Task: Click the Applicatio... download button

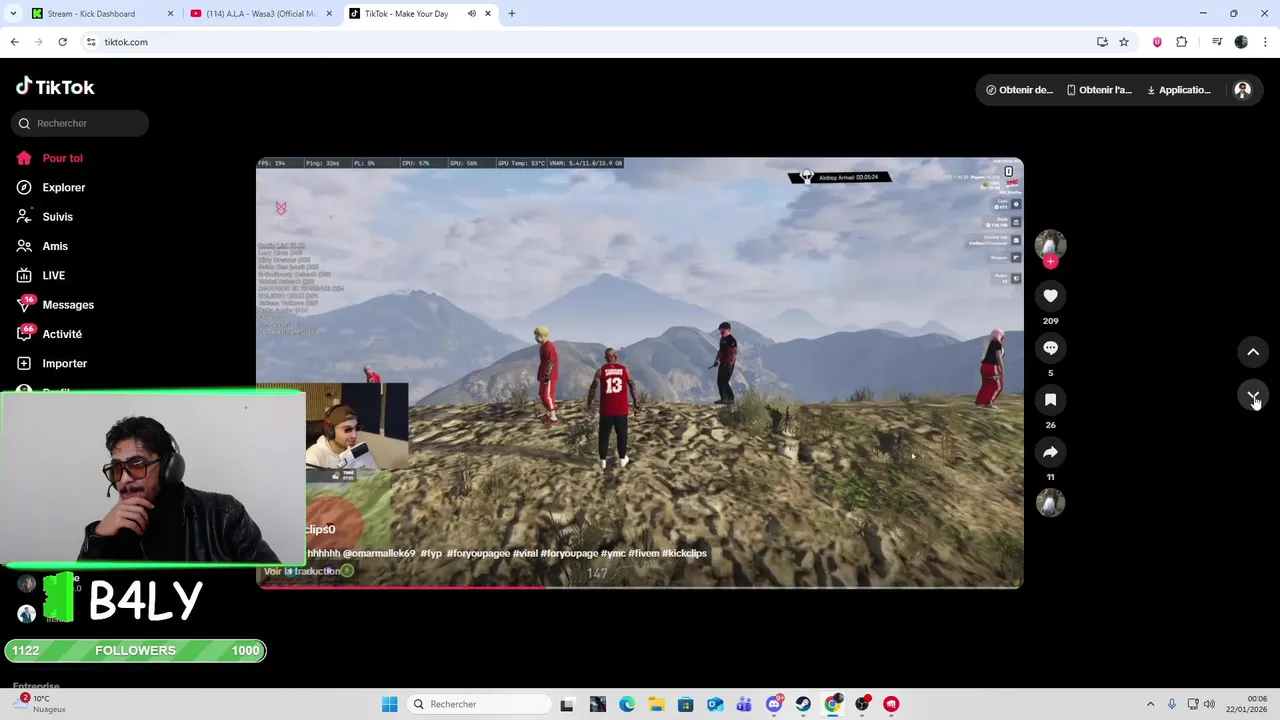Action: pyautogui.click(x=1179, y=90)
